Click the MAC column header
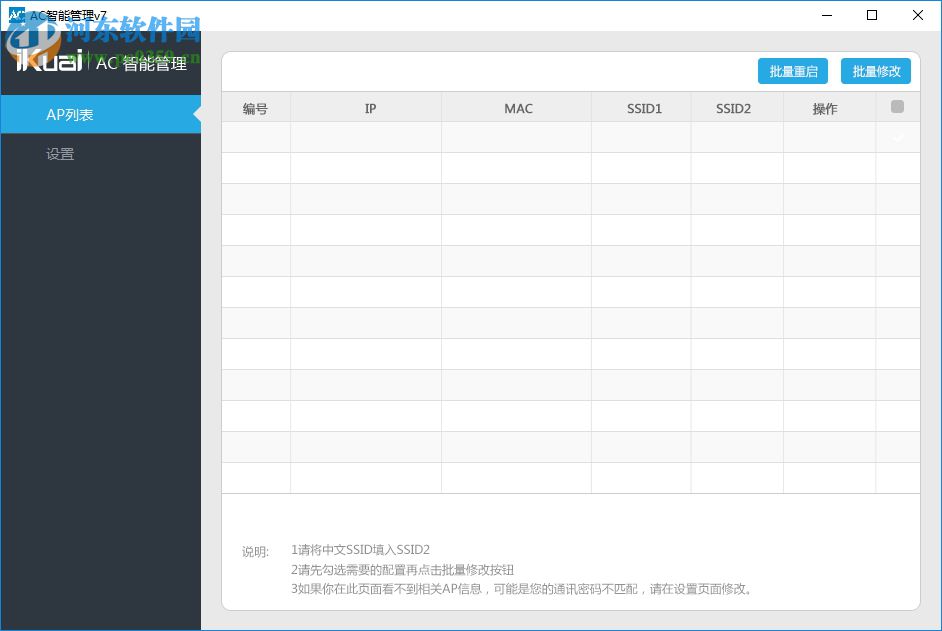This screenshot has height=631, width=942. [x=517, y=107]
